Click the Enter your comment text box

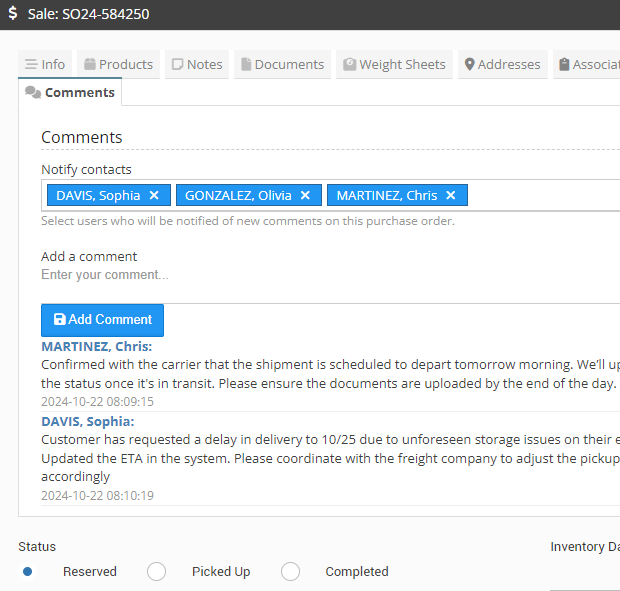[331, 284]
